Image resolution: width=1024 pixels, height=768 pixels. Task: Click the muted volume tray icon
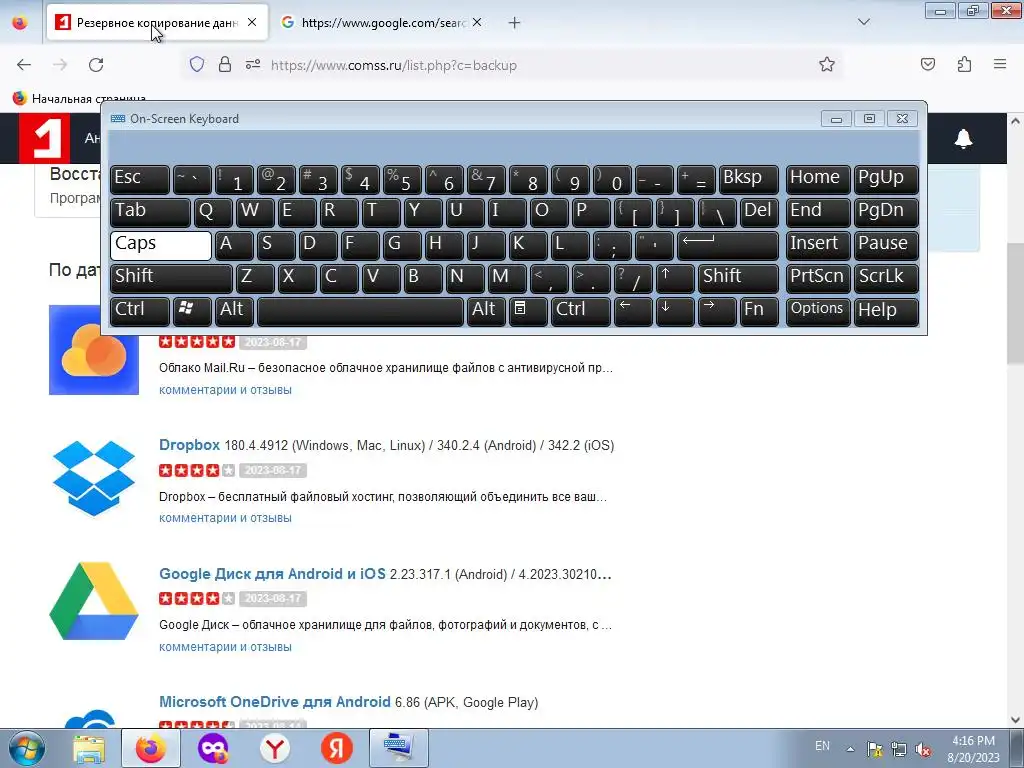coord(923,749)
